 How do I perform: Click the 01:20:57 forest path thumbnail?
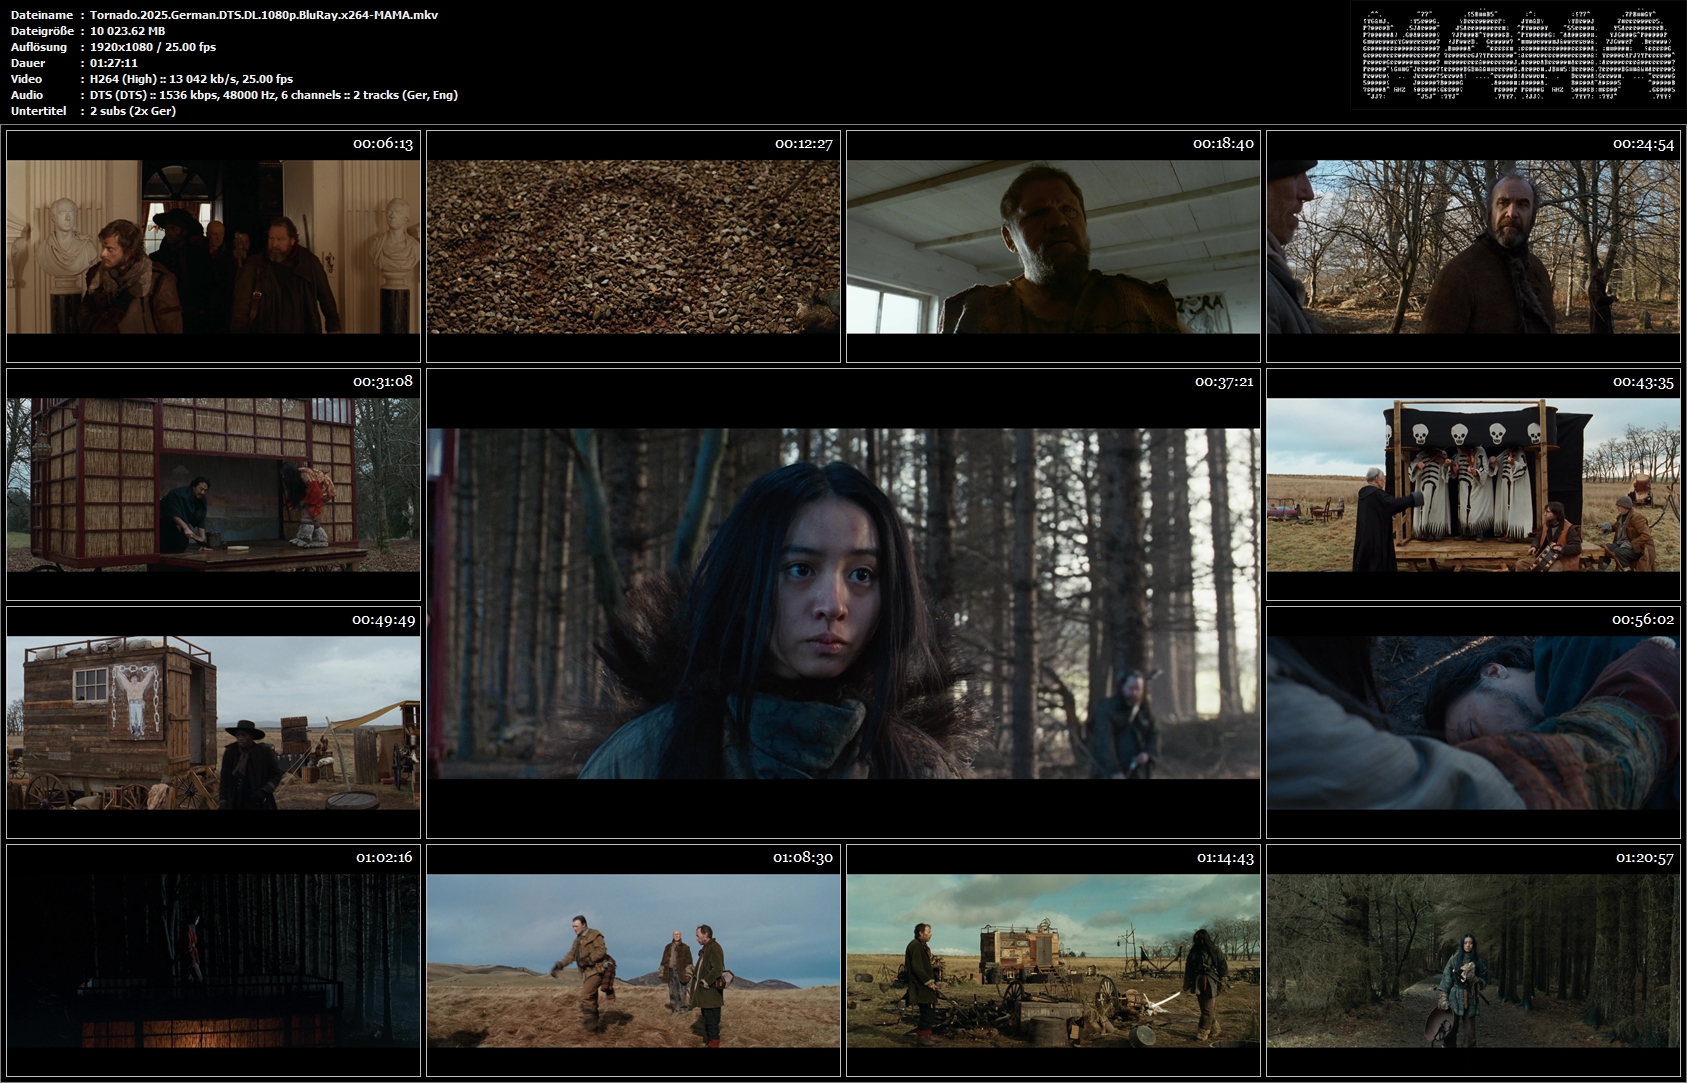pyautogui.click(x=1473, y=960)
